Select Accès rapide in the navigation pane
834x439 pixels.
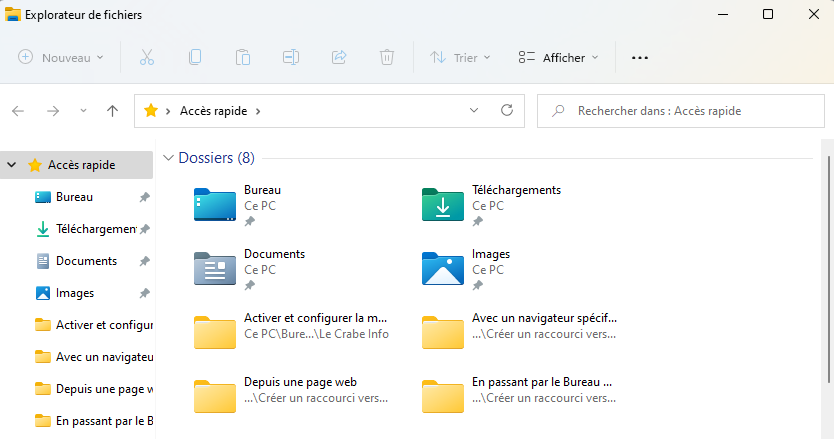(77, 165)
